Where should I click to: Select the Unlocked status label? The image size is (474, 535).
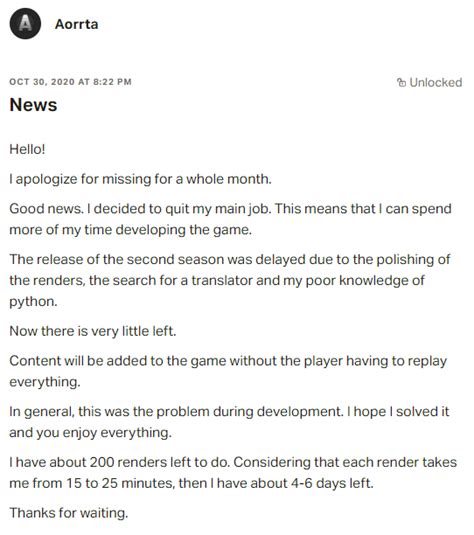435,82
